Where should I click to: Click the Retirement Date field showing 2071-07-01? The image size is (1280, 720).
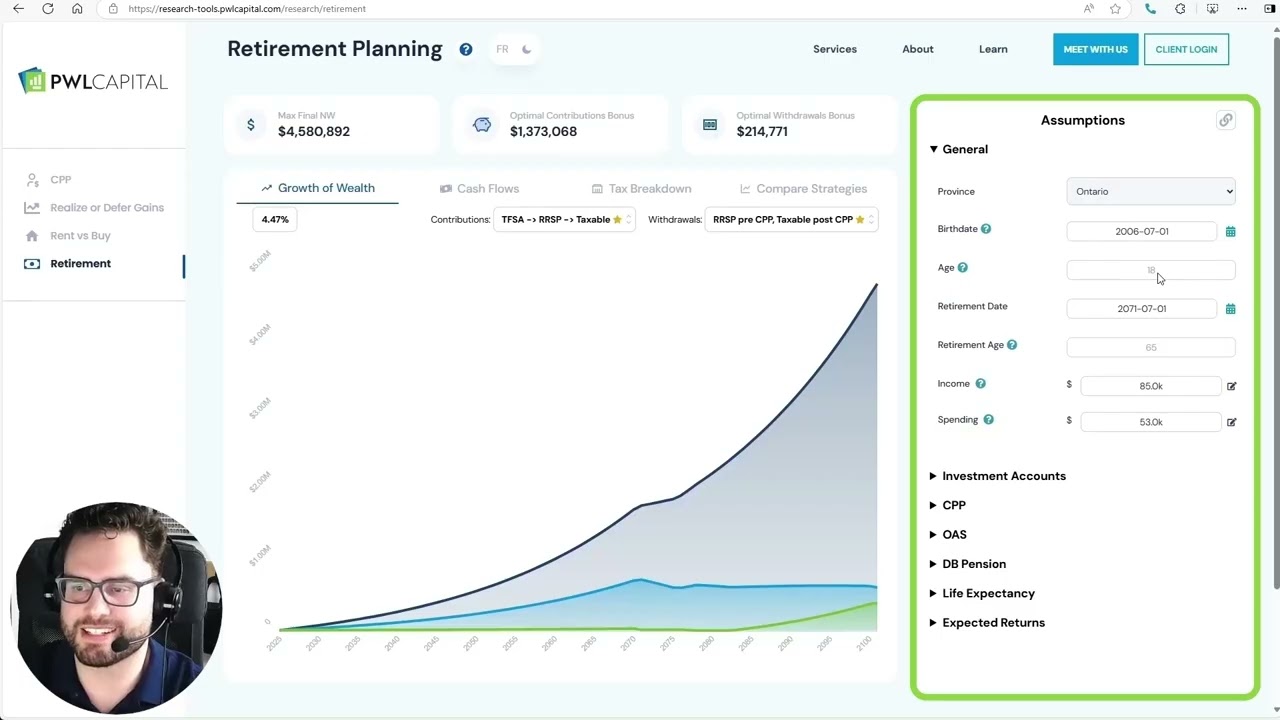1141,309
